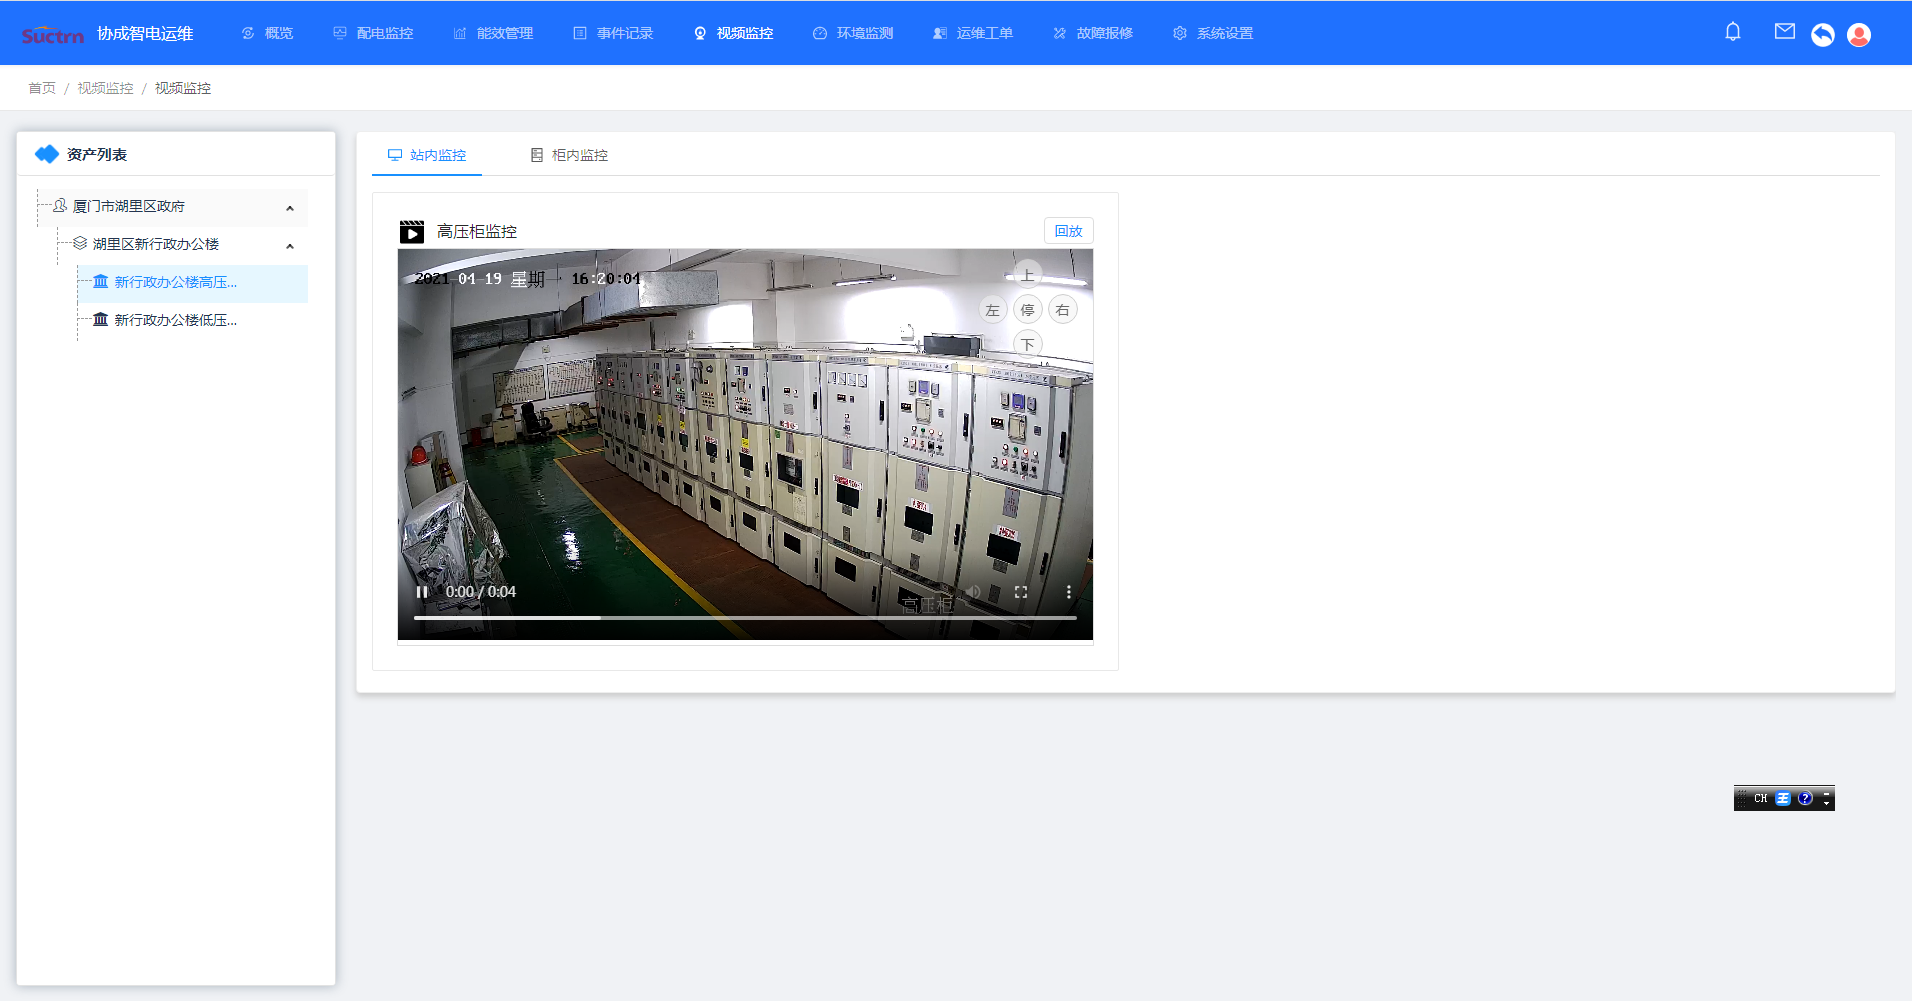Viewport: 1912px width, 1001px height.
Task: Switch to 柜内监控 tab
Action: (569, 155)
